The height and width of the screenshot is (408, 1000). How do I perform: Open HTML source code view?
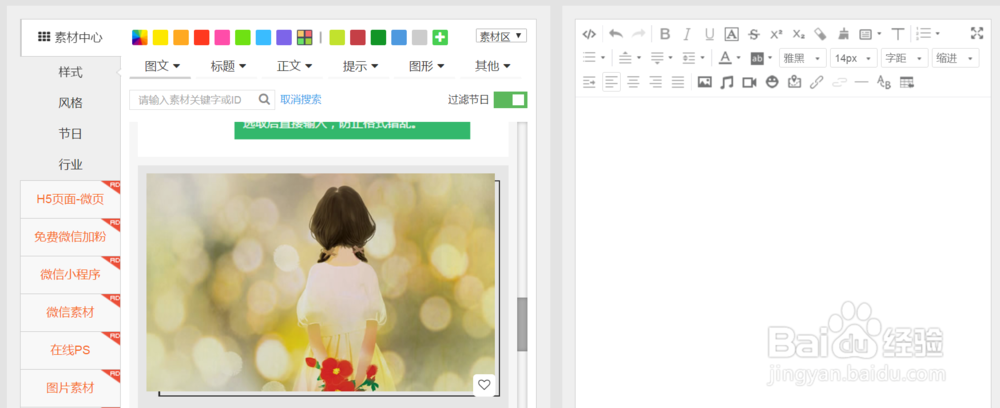[x=589, y=34]
